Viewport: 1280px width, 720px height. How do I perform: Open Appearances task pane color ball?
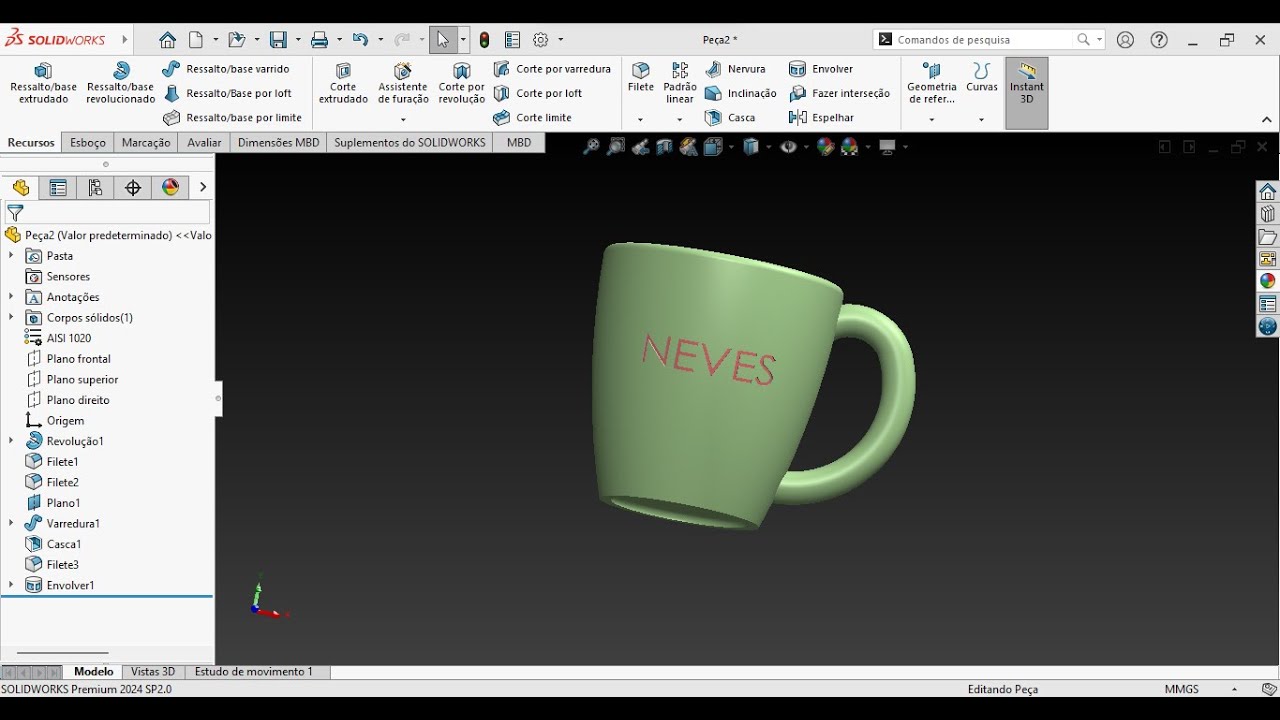point(1268,281)
